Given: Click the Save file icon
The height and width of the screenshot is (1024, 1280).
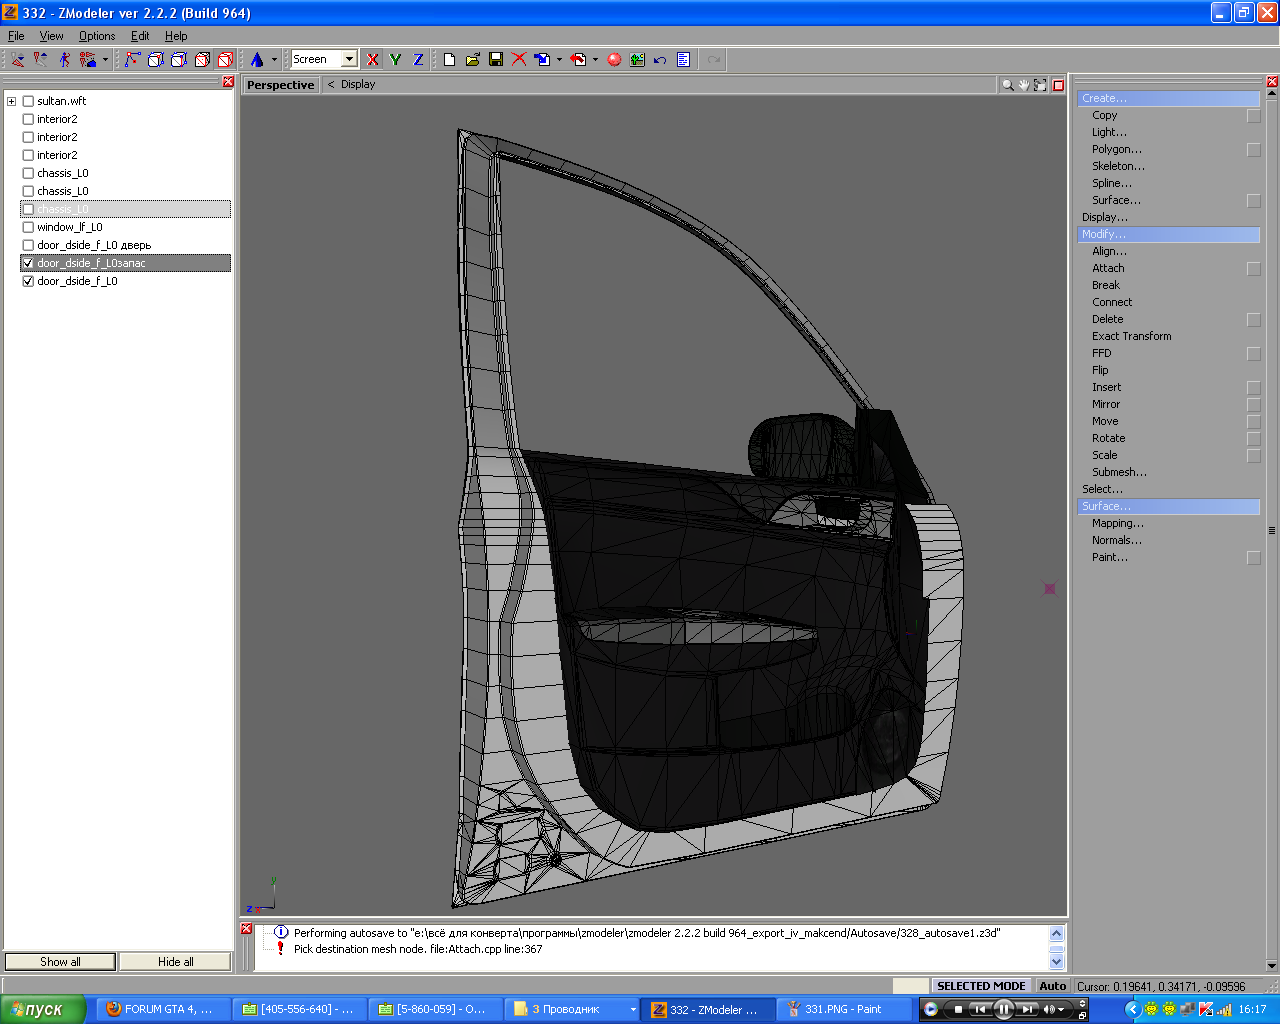Looking at the screenshot, I should tap(496, 60).
